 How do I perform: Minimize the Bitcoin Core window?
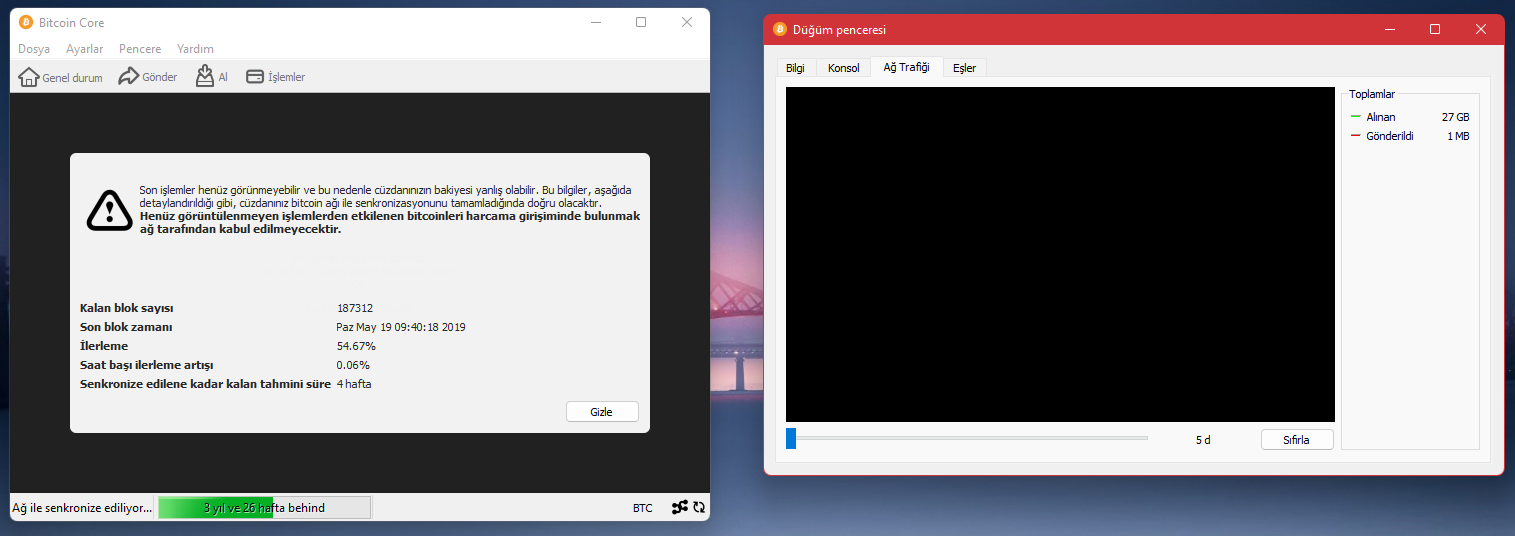tap(595, 22)
